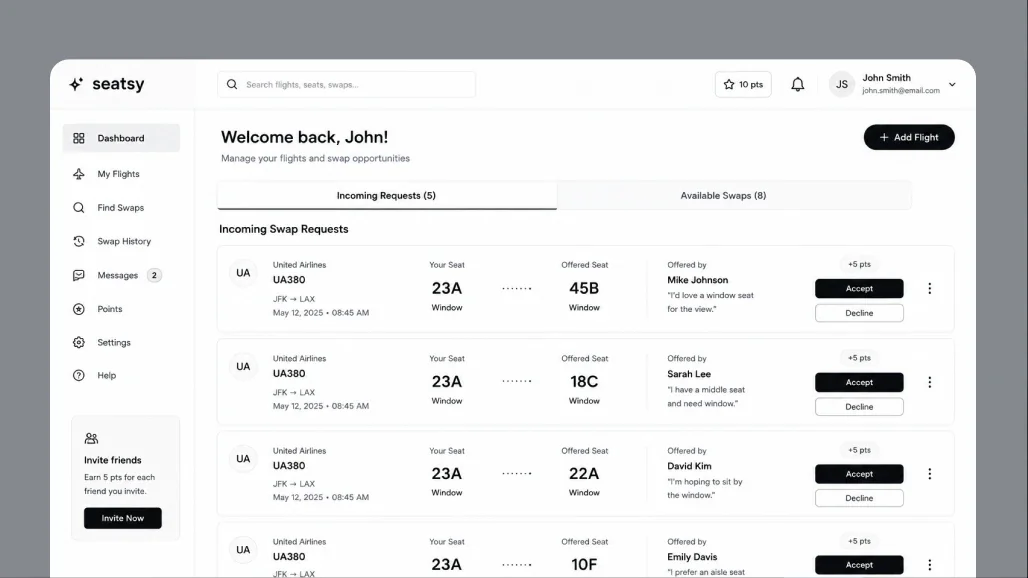1028x578 pixels.
Task: Click the Points star-circle icon
Action: coord(79,309)
